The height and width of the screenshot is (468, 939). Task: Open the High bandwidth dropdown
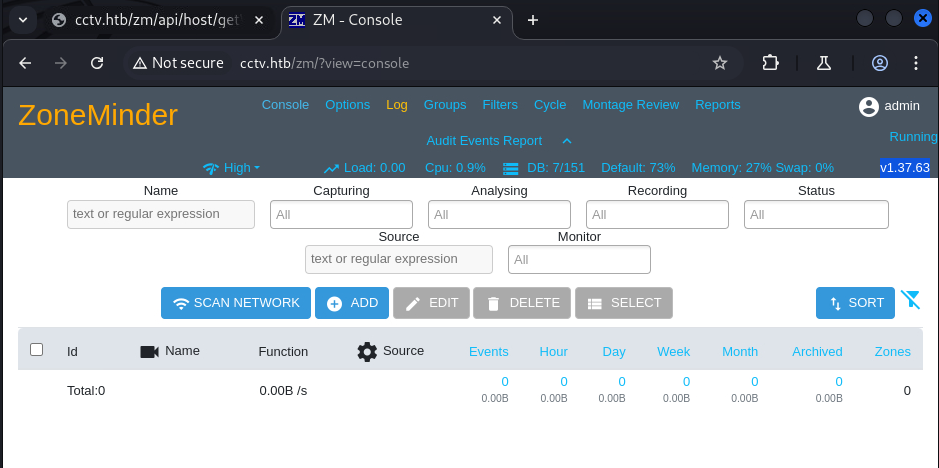232,168
